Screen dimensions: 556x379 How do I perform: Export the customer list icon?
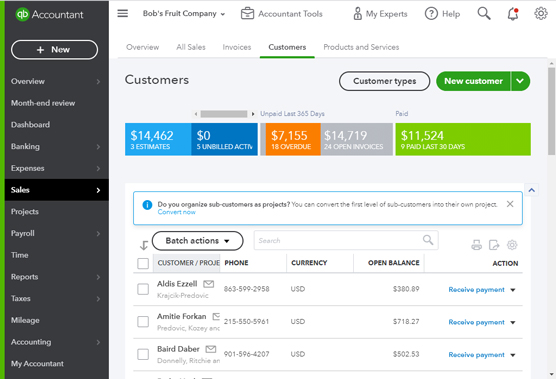pyautogui.click(x=494, y=245)
